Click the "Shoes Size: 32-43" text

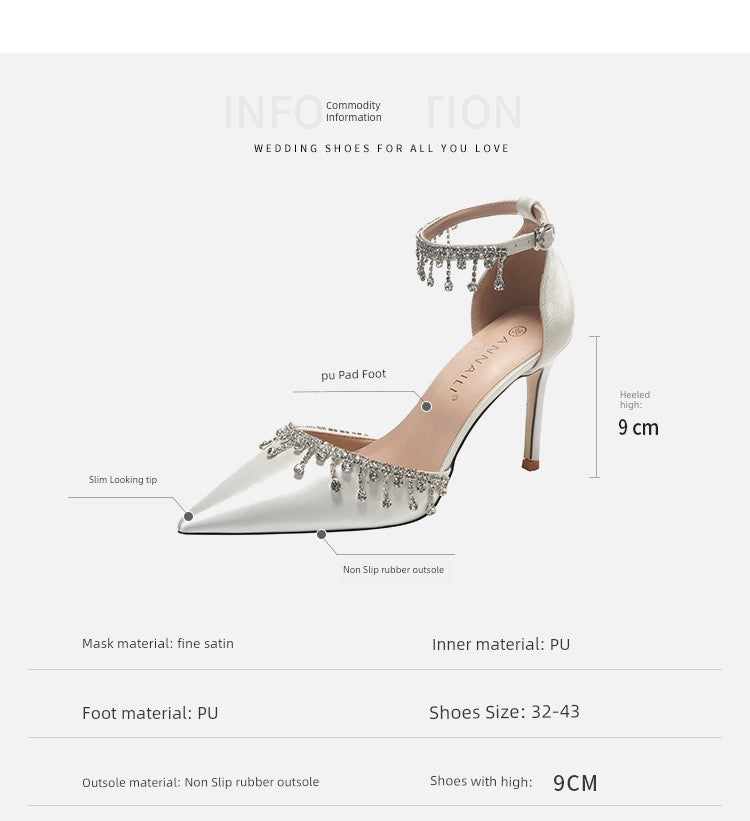click(x=504, y=712)
